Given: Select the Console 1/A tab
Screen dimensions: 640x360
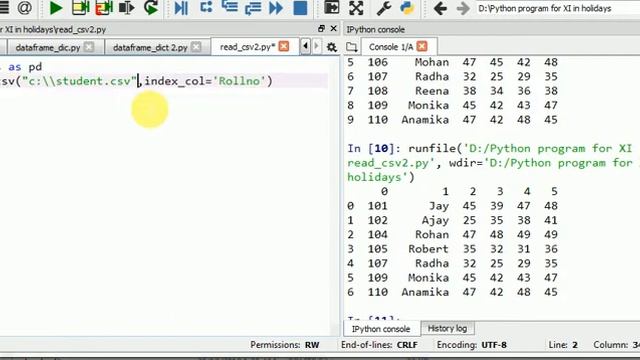Looking at the screenshot, I should point(391,47).
